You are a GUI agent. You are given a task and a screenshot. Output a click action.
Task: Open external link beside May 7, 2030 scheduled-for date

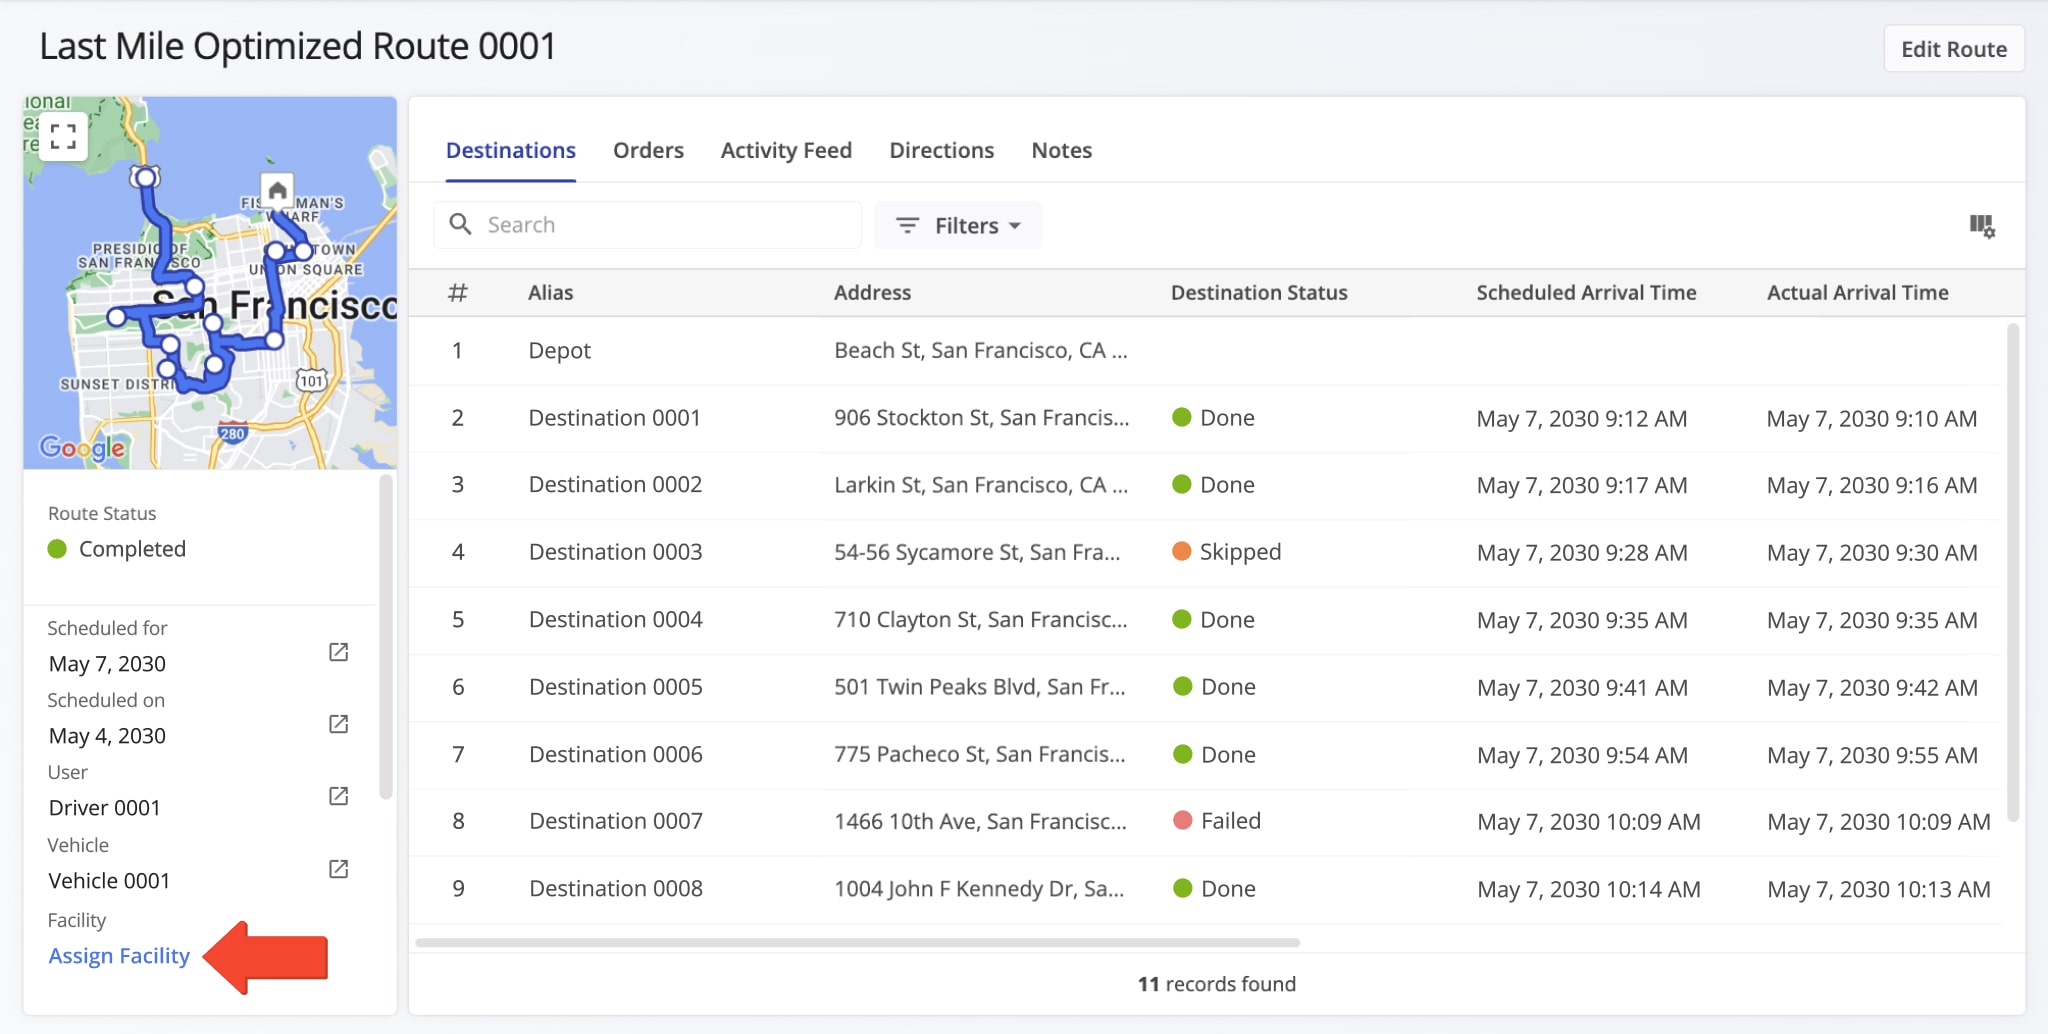pos(339,652)
